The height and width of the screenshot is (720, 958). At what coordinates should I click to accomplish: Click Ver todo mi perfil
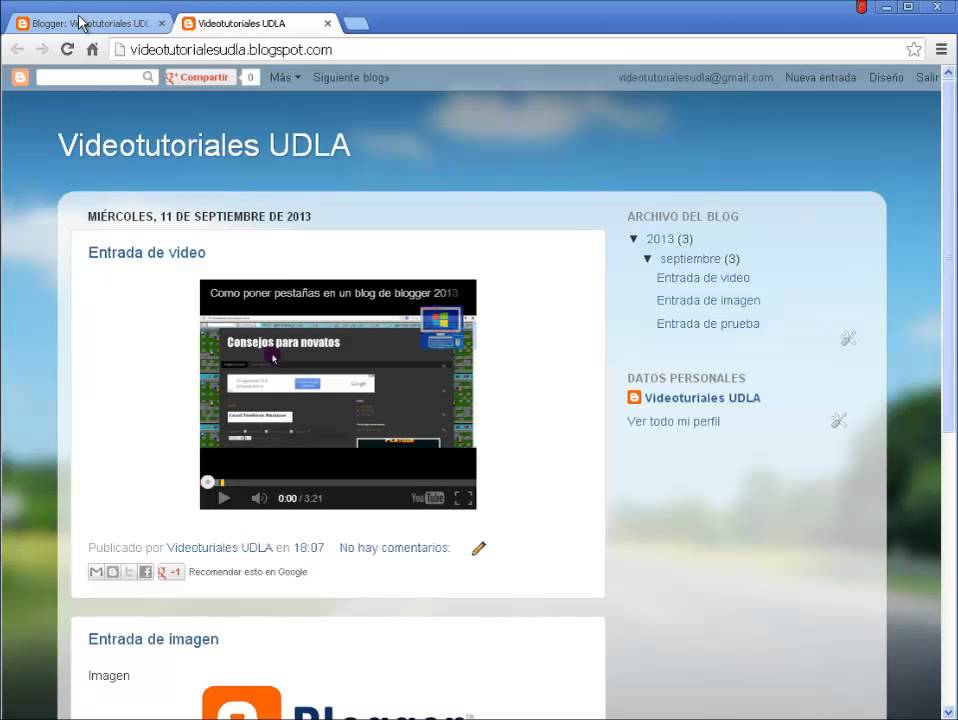click(673, 422)
